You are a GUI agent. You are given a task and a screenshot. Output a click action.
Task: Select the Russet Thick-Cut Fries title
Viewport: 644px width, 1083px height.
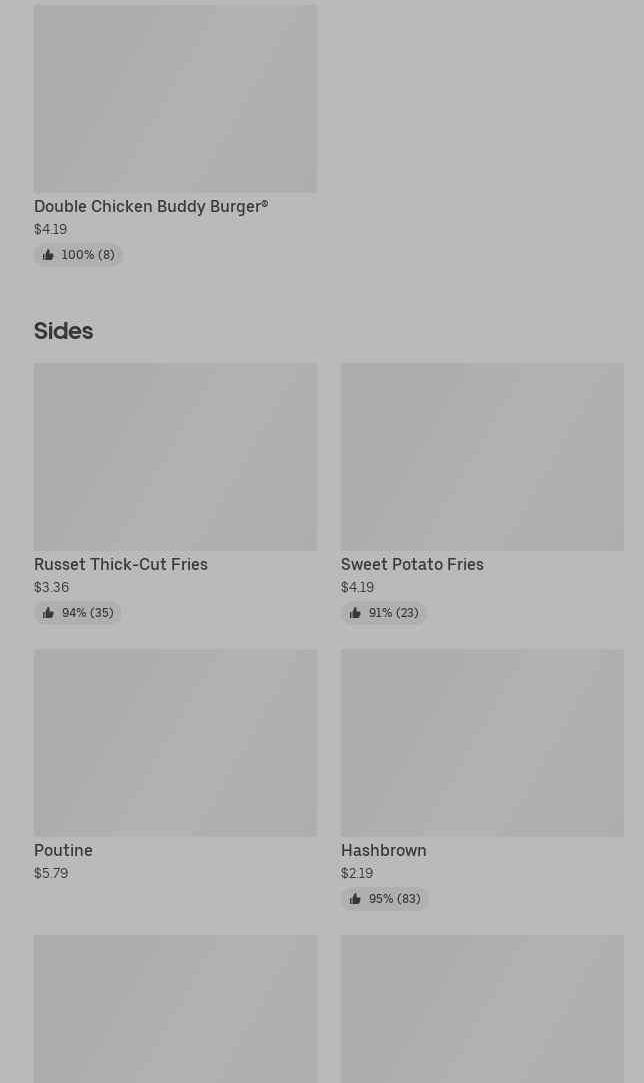pyautogui.click(x=121, y=564)
